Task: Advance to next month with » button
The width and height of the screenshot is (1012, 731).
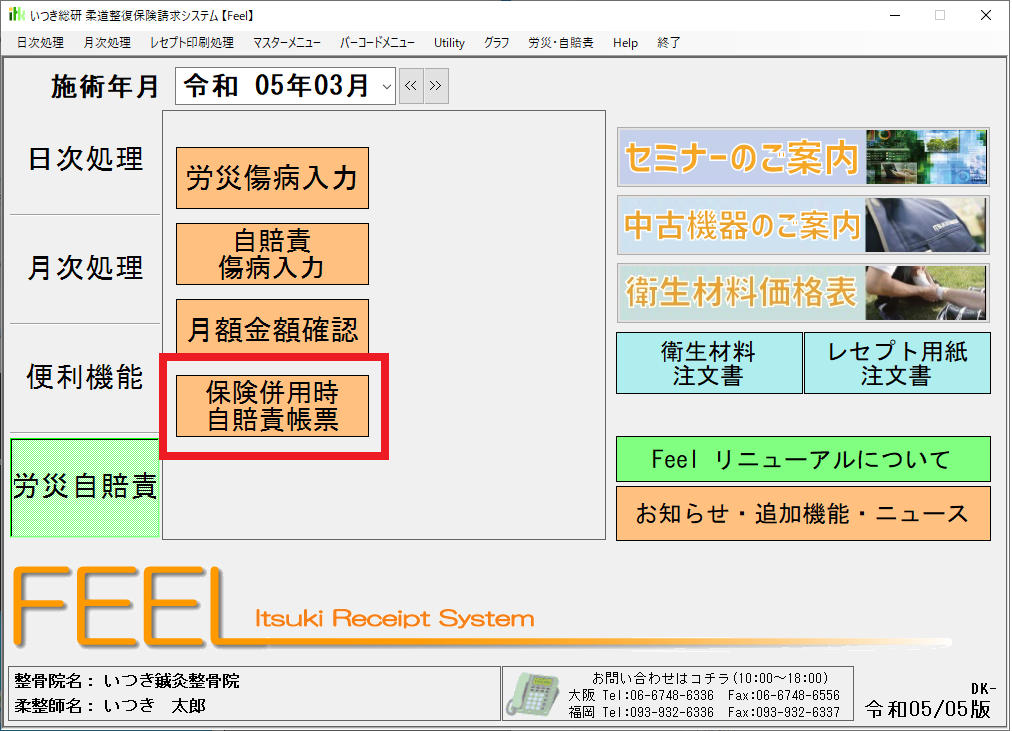Action: point(436,86)
